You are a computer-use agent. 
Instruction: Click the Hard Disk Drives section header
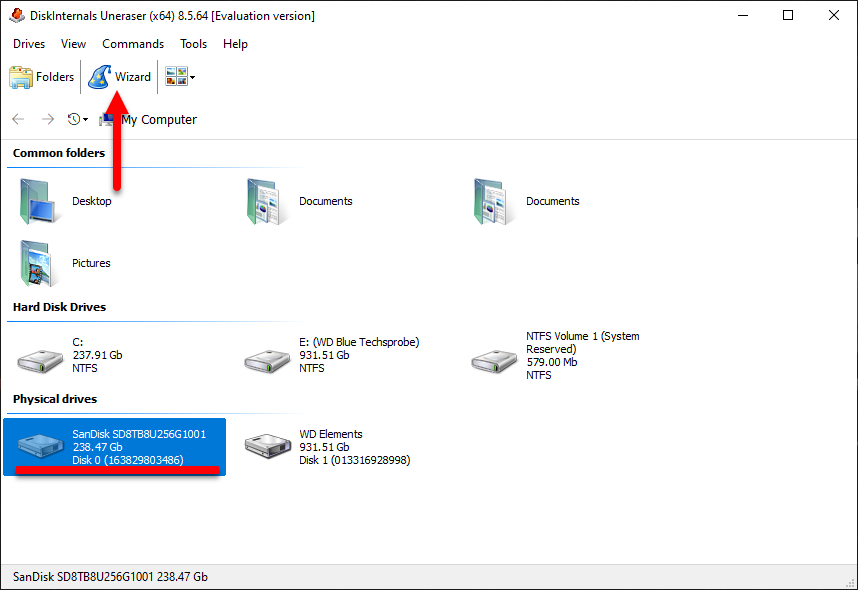point(59,307)
